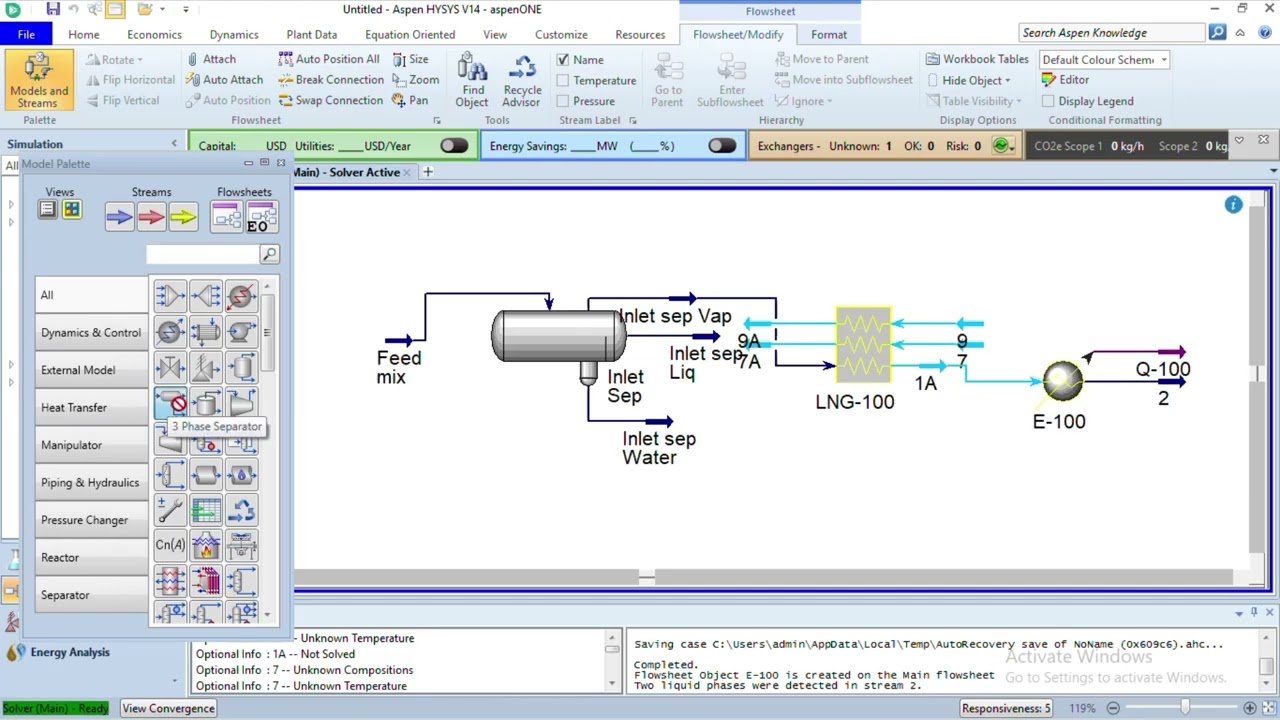Switch to the Dynamics ribbon tab

click(x=234, y=34)
